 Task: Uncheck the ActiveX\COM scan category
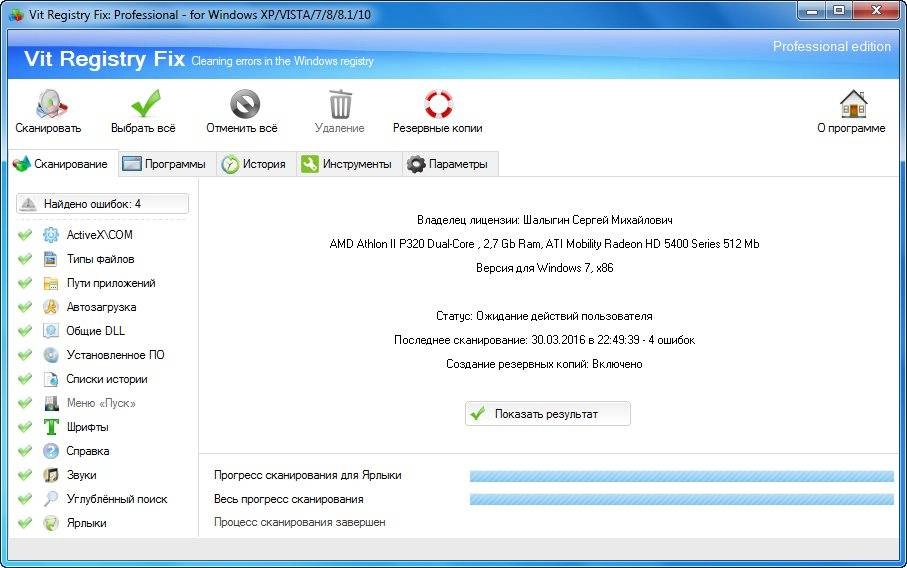[25, 235]
